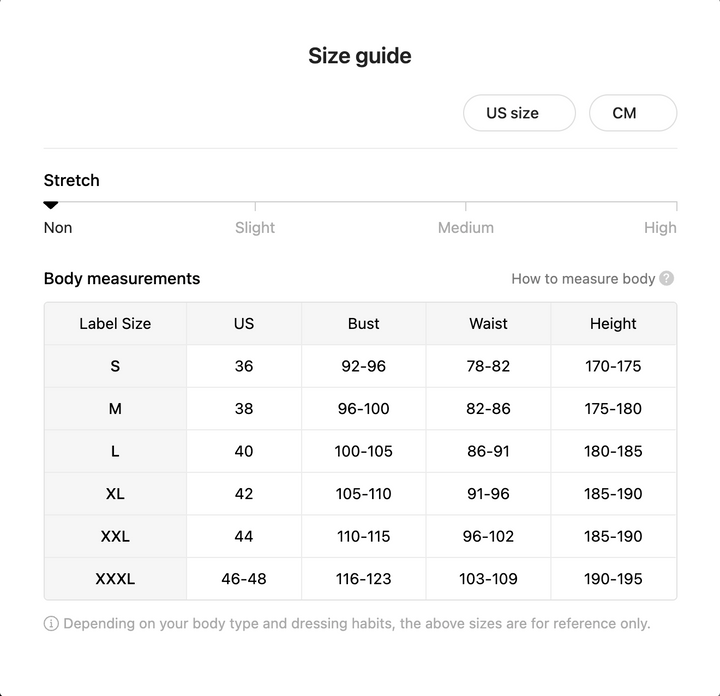Image resolution: width=720 pixels, height=696 pixels.
Task: Click the Stretch slider pointer at Non
Action: pos(51,205)
